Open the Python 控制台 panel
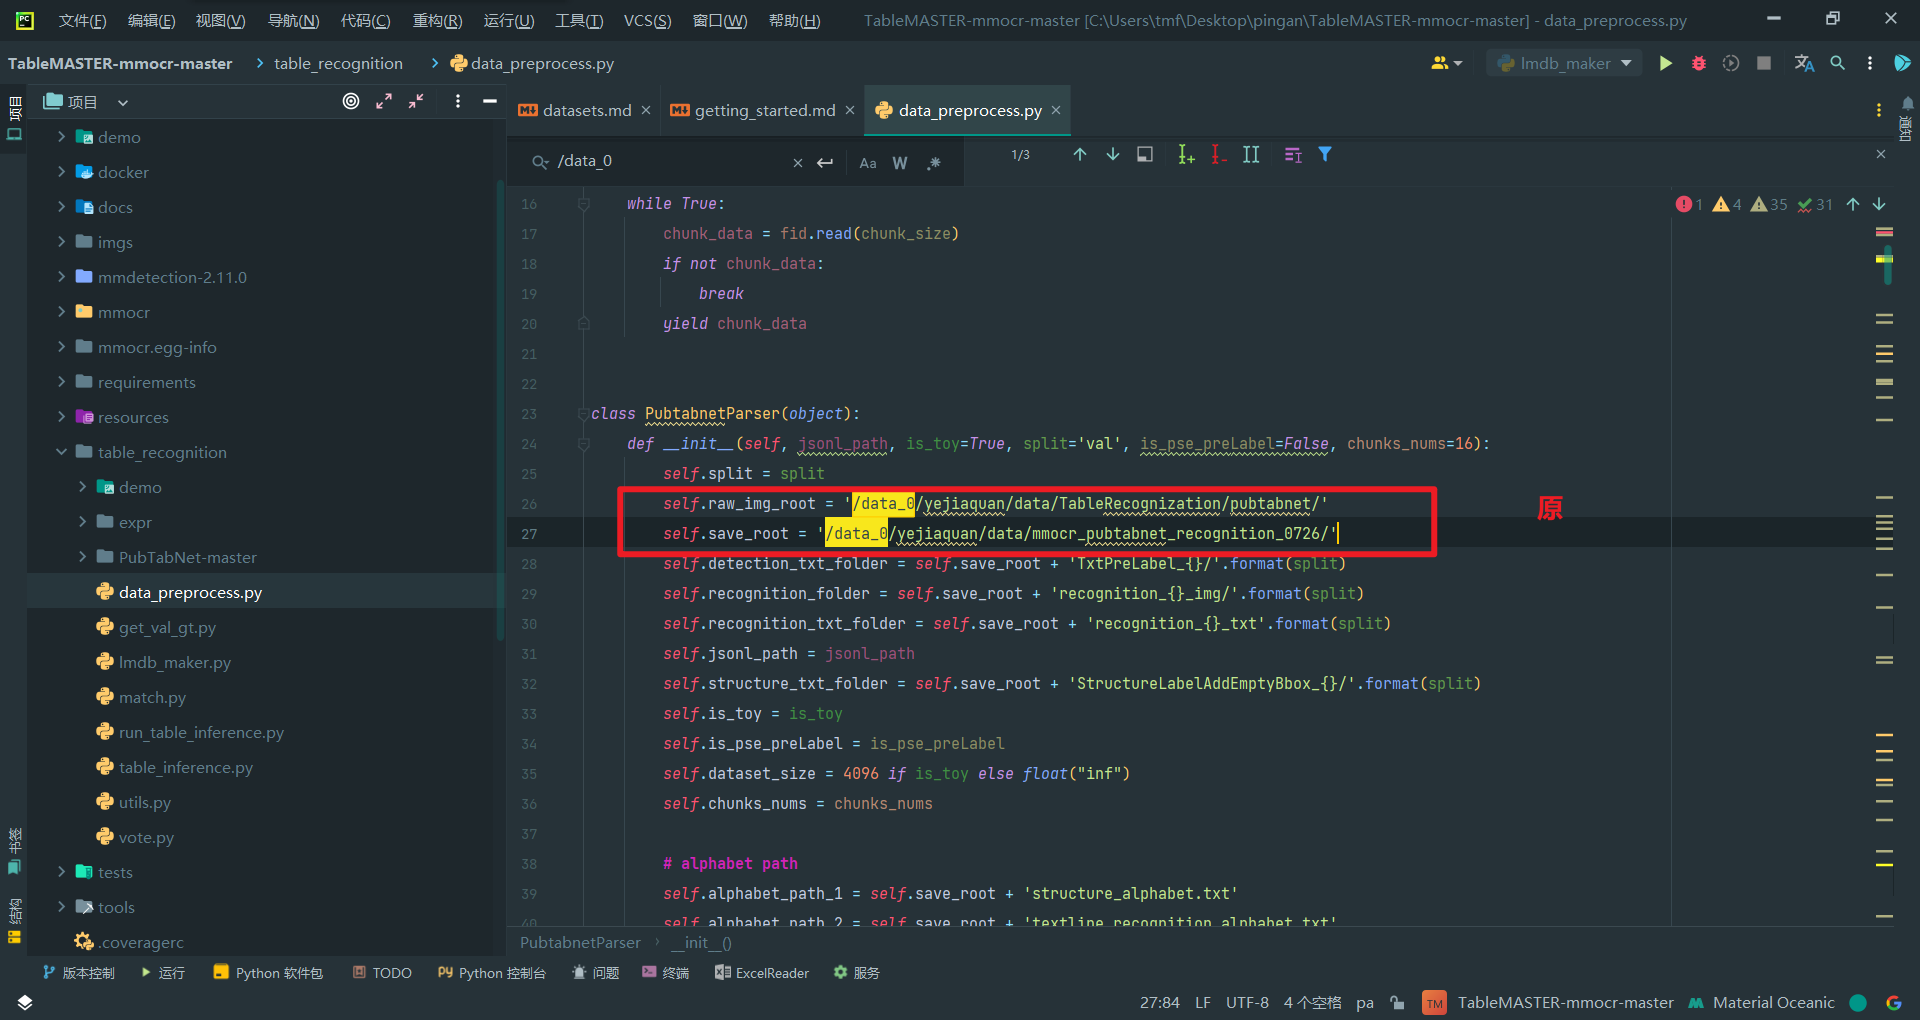The height and width of the screenshot is (1020, 1920). pos(491,973)
